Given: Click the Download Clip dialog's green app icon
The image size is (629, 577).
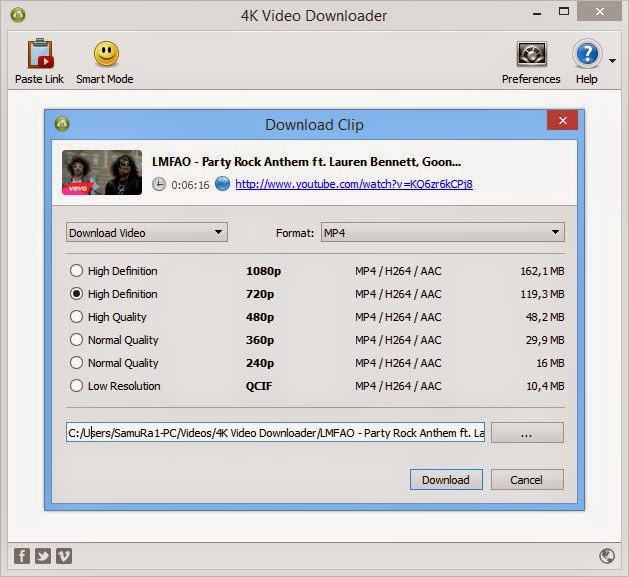Looking at the screenshot, I should click(62, 124).
